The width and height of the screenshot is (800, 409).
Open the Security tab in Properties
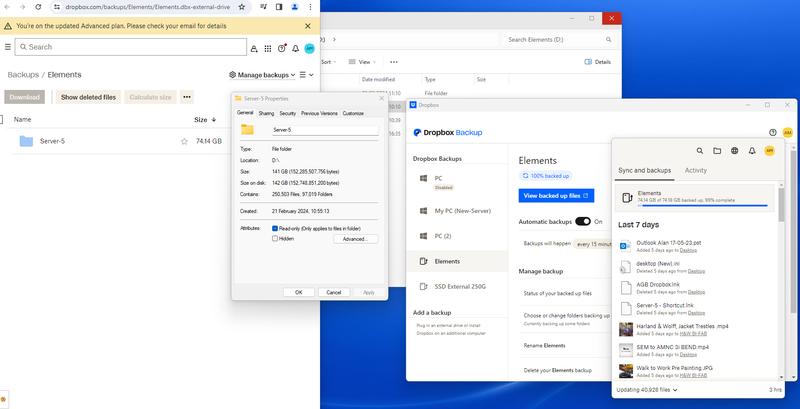(x=287, y=113)
